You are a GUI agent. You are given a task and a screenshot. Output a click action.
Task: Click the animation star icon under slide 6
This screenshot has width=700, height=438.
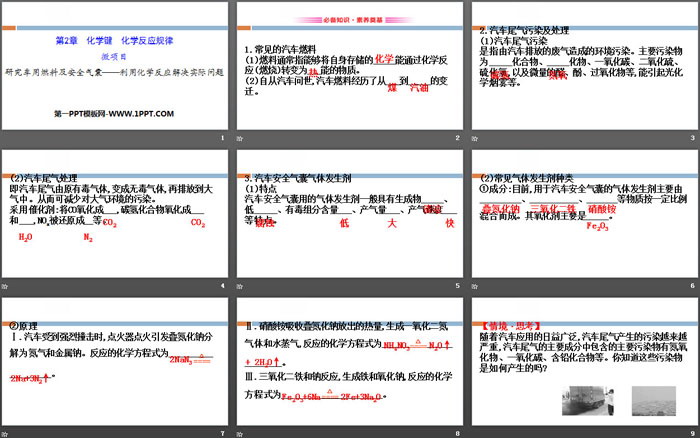475,286
